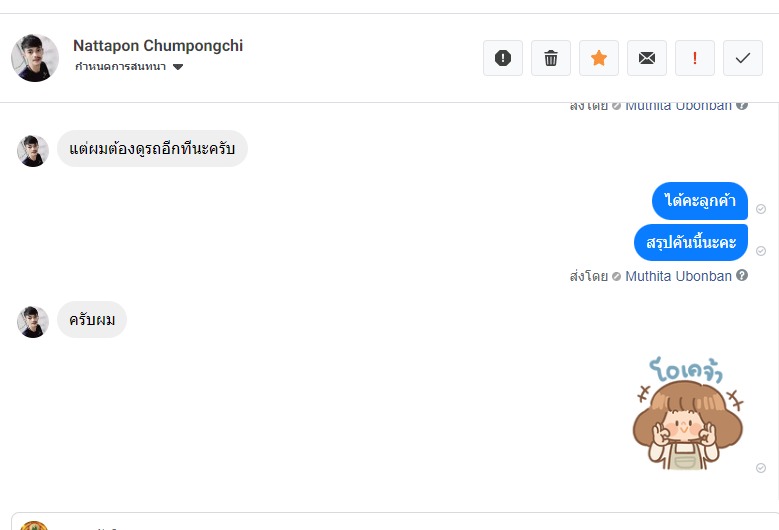Click the โอเคจ้า sticker image
This screenshot has height=530, width=779.
pos(688,415)
